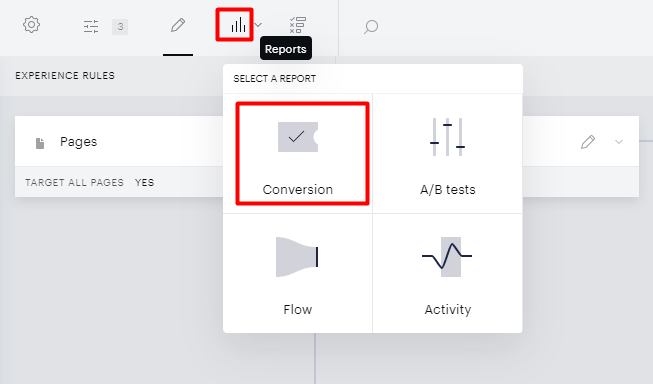Image resolution: width=653 pixels, height=384 pixels.
Task: Open the settings gear icon
Action: 31,25
